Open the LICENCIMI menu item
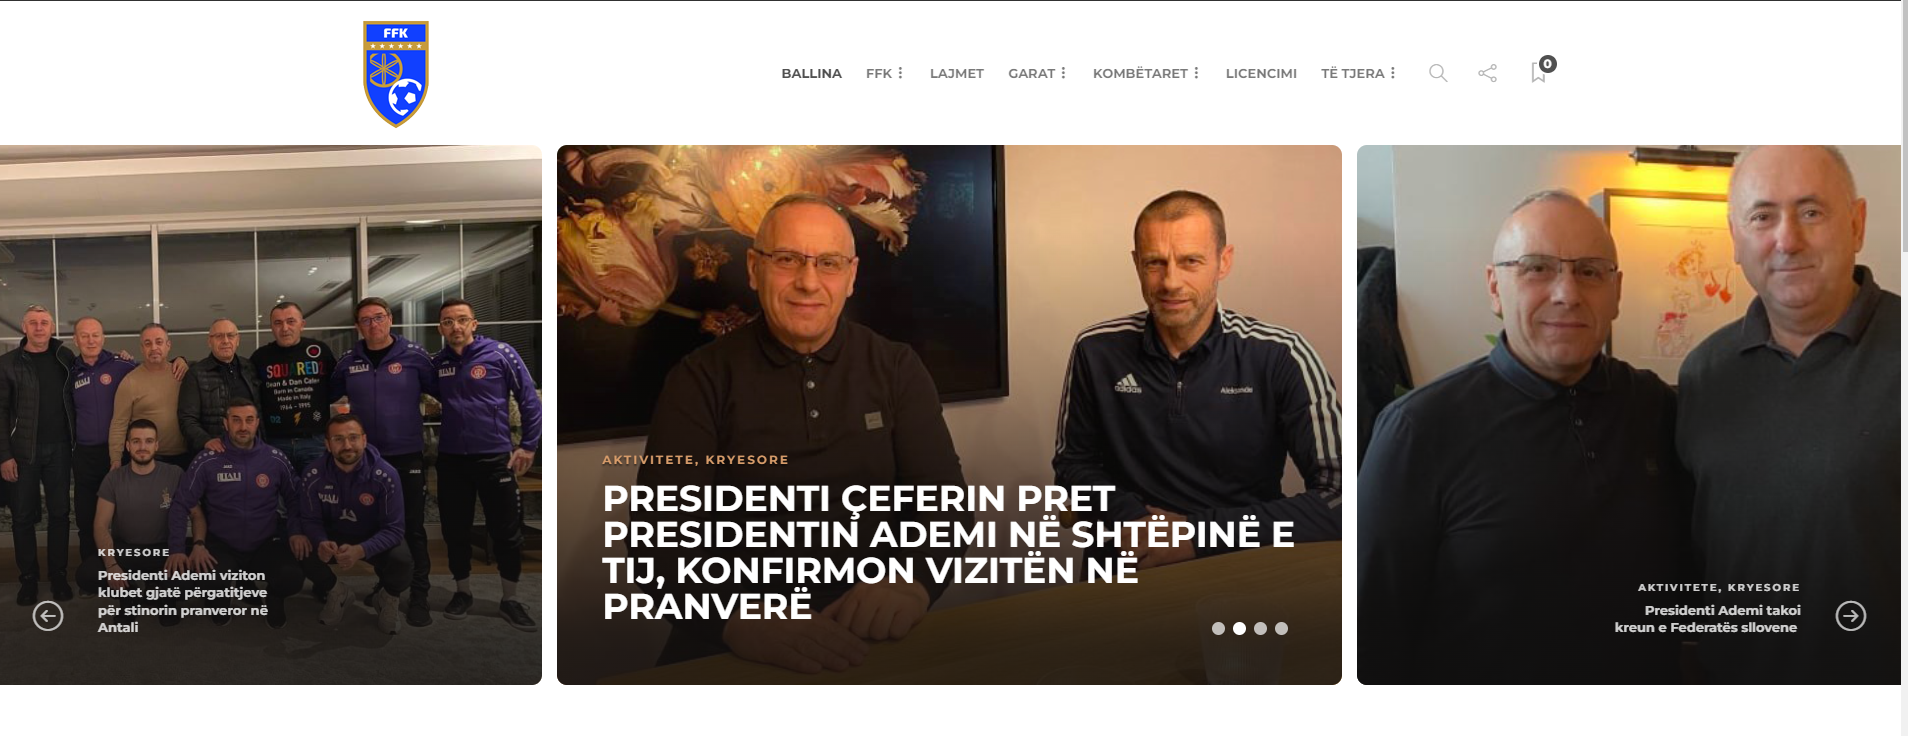The image size is (1908, 736). click(x=1261, y=73)
